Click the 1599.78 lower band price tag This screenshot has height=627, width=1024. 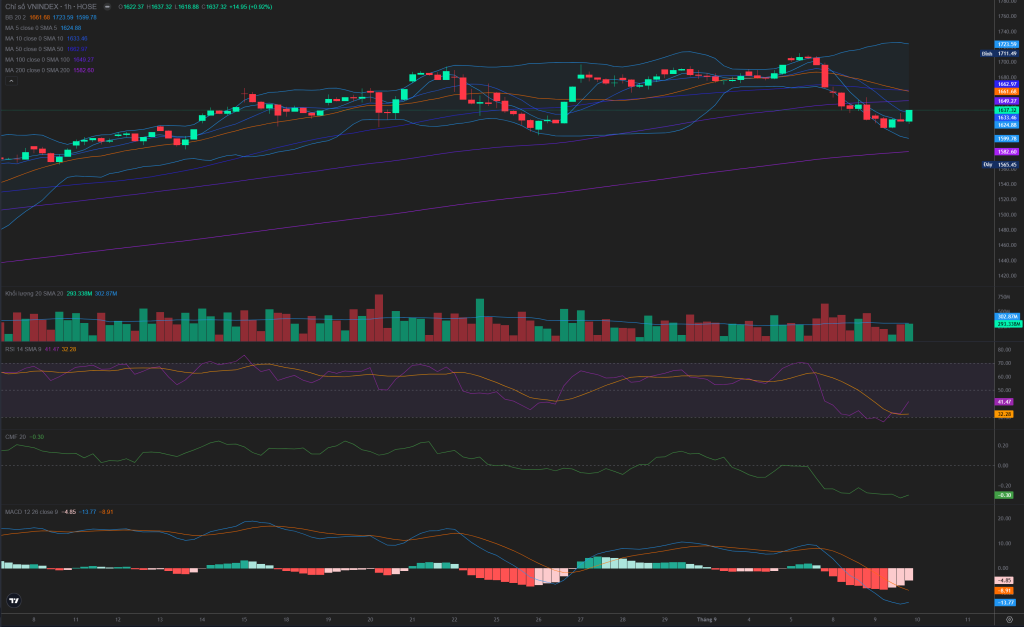(1006, 138)
